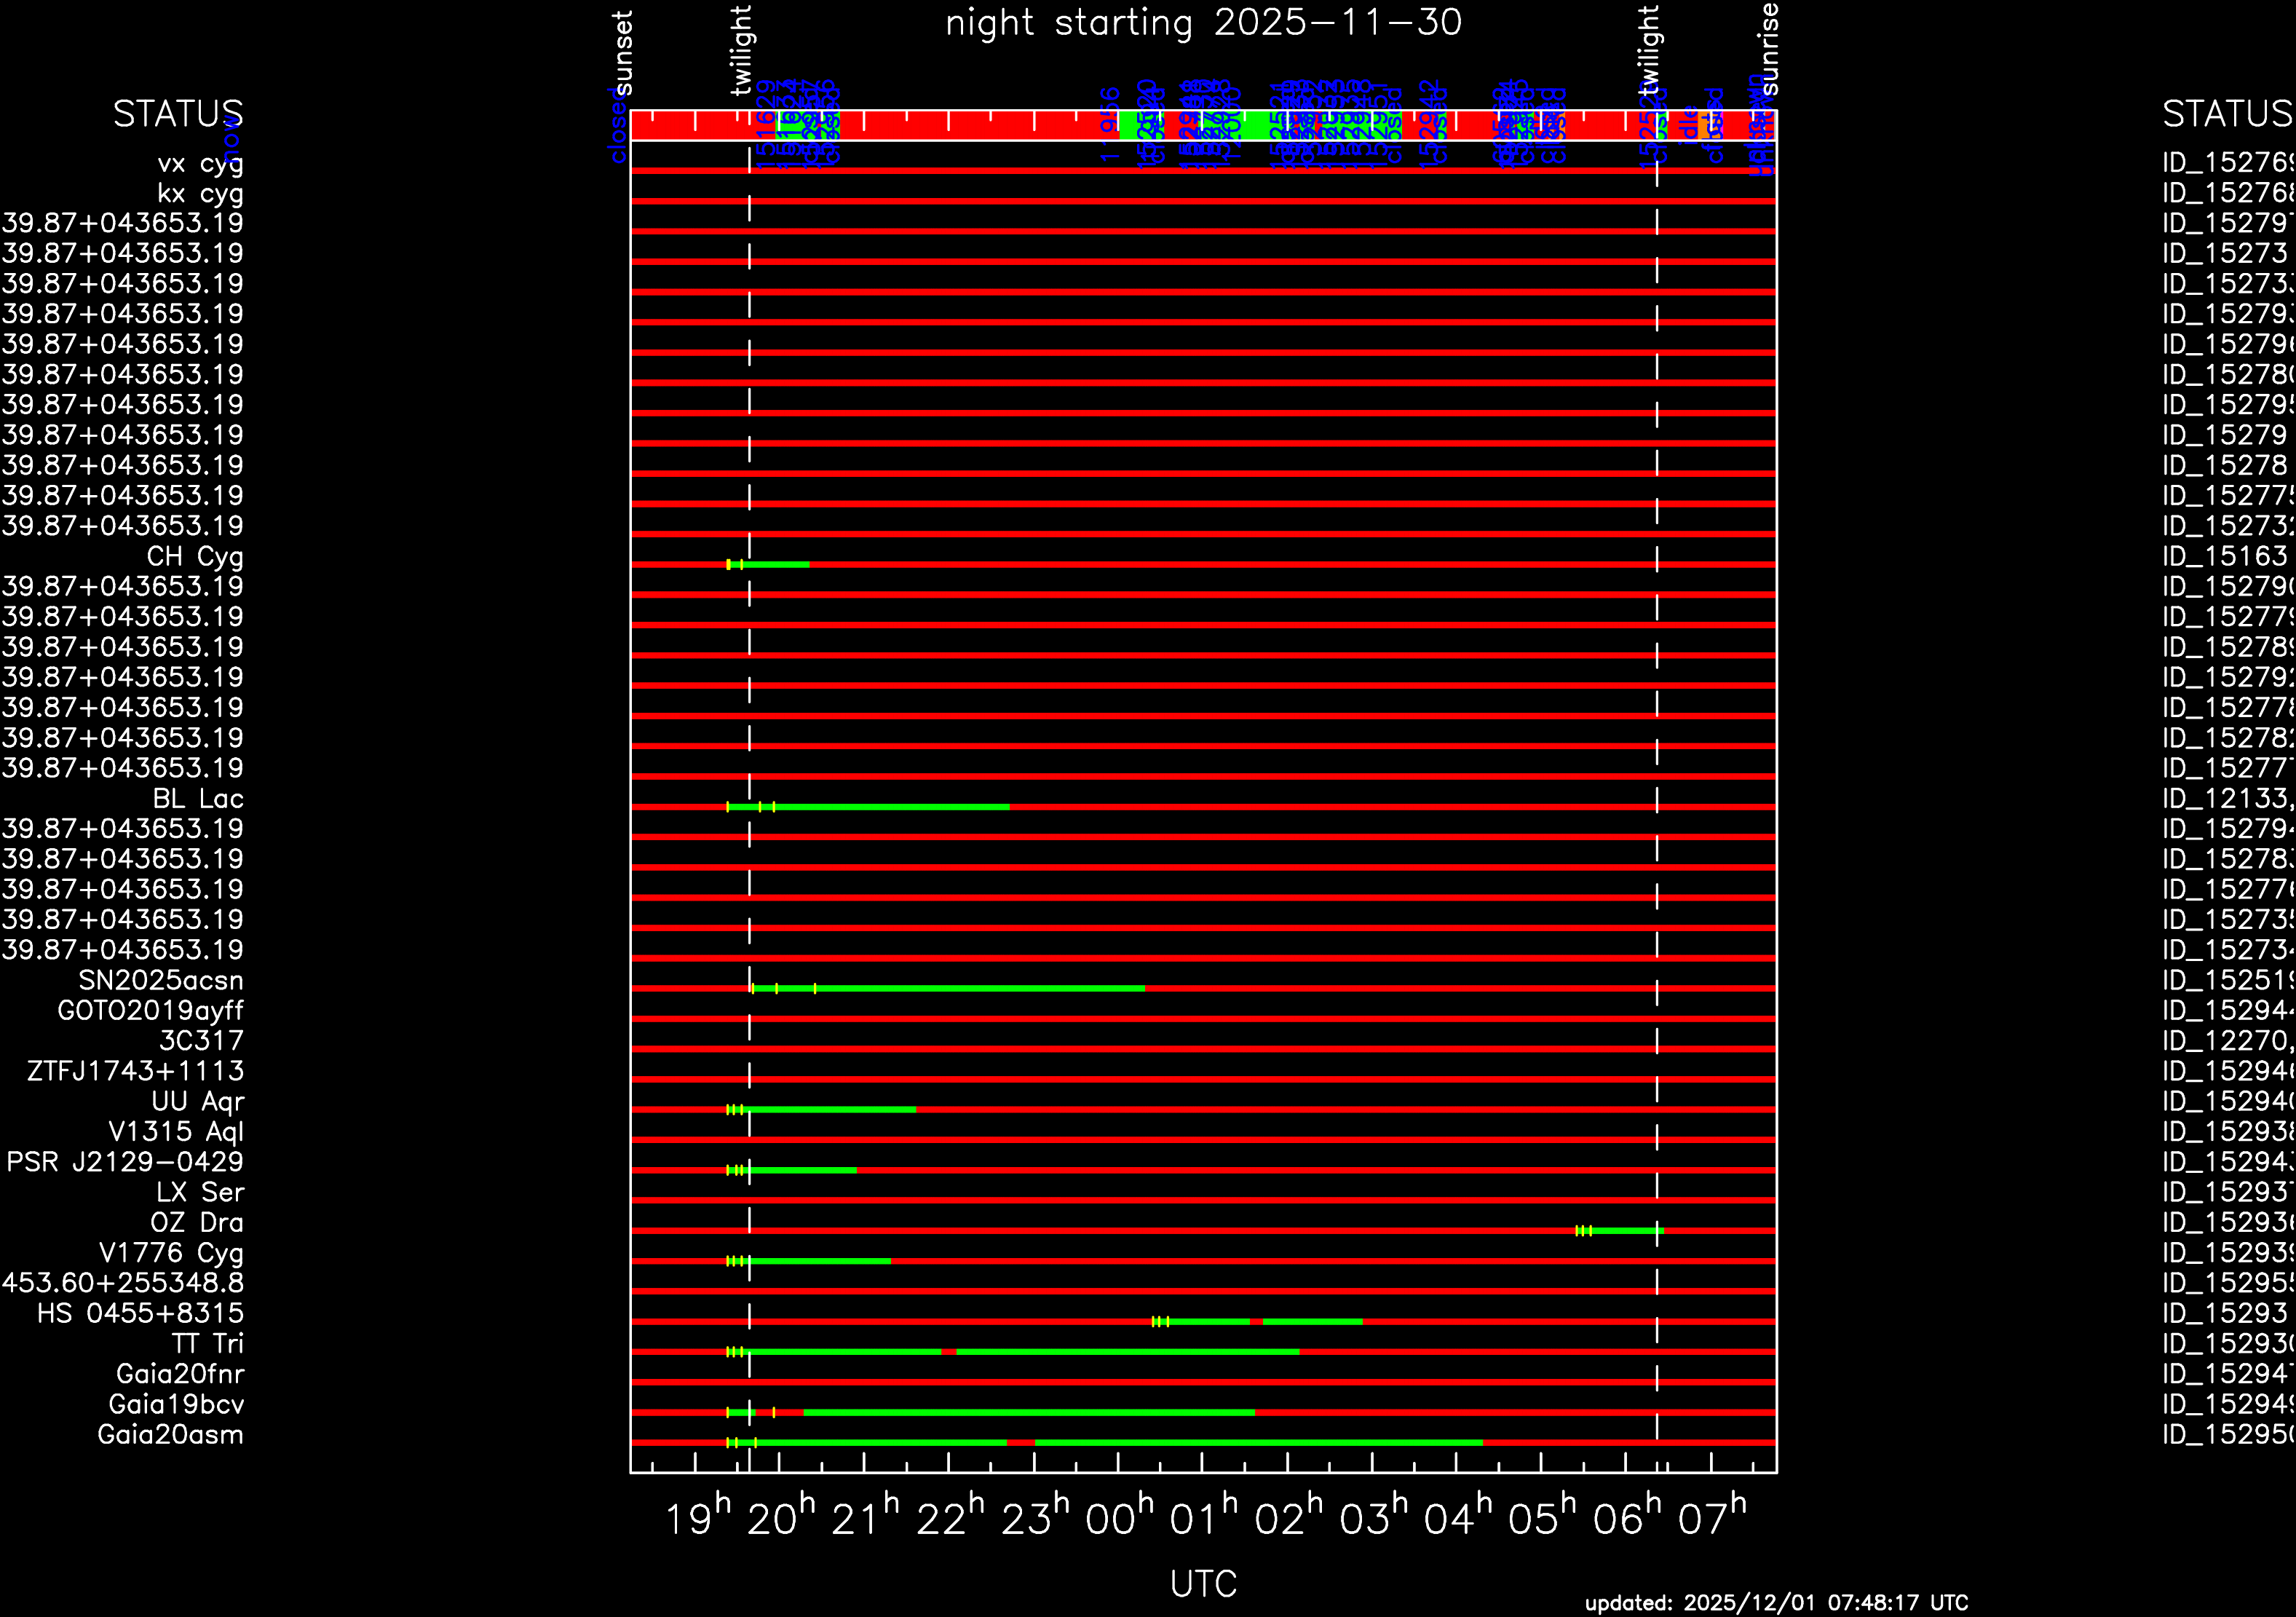
Task: Click the Gaia20asm target label
Action: click(x=170, y=1434)
